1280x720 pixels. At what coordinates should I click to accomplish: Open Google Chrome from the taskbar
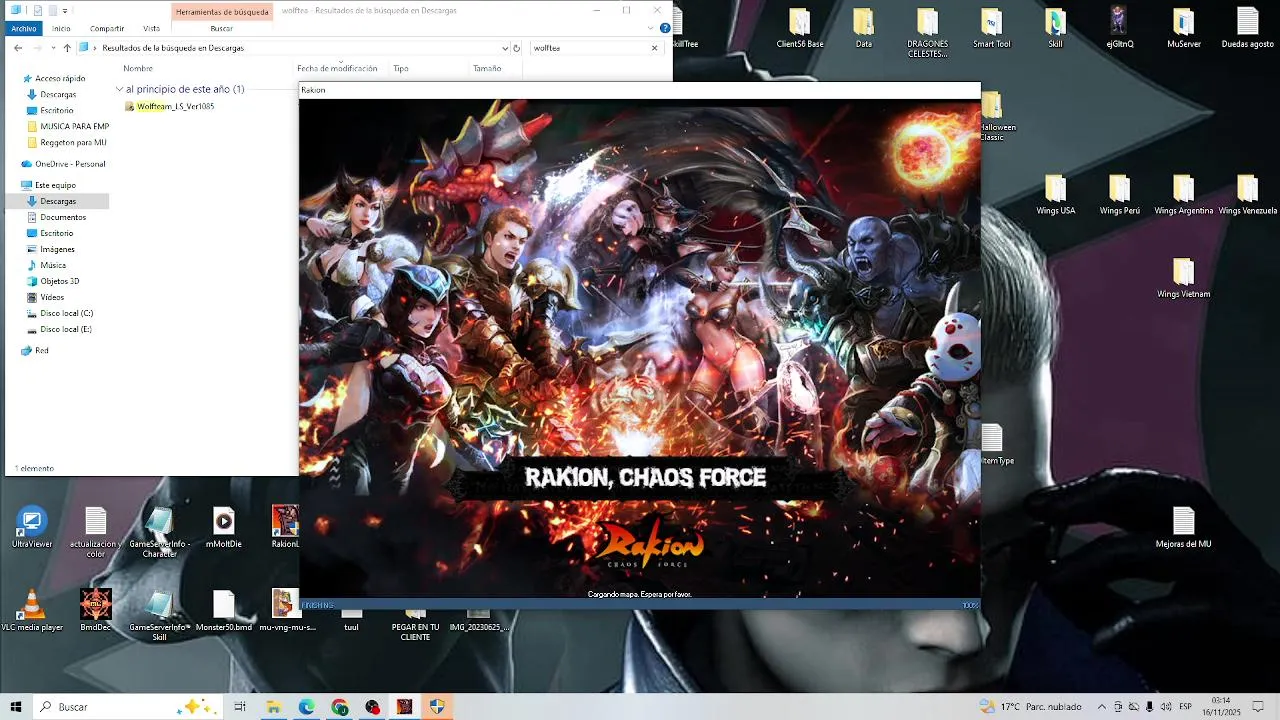pyautogui.click(x=340, y=707)
